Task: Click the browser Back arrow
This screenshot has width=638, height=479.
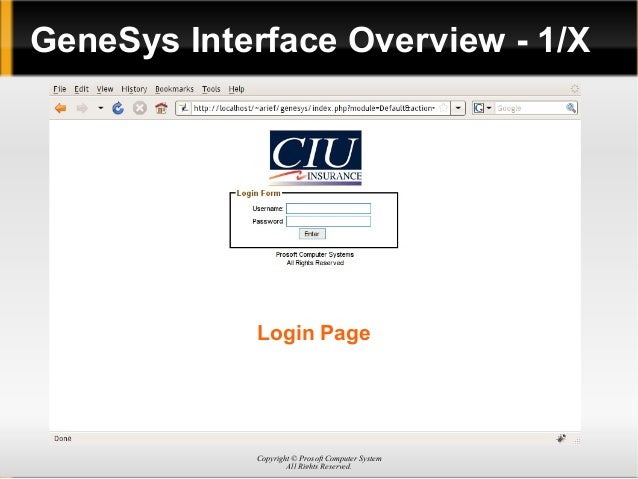Action: pos(61,108)
